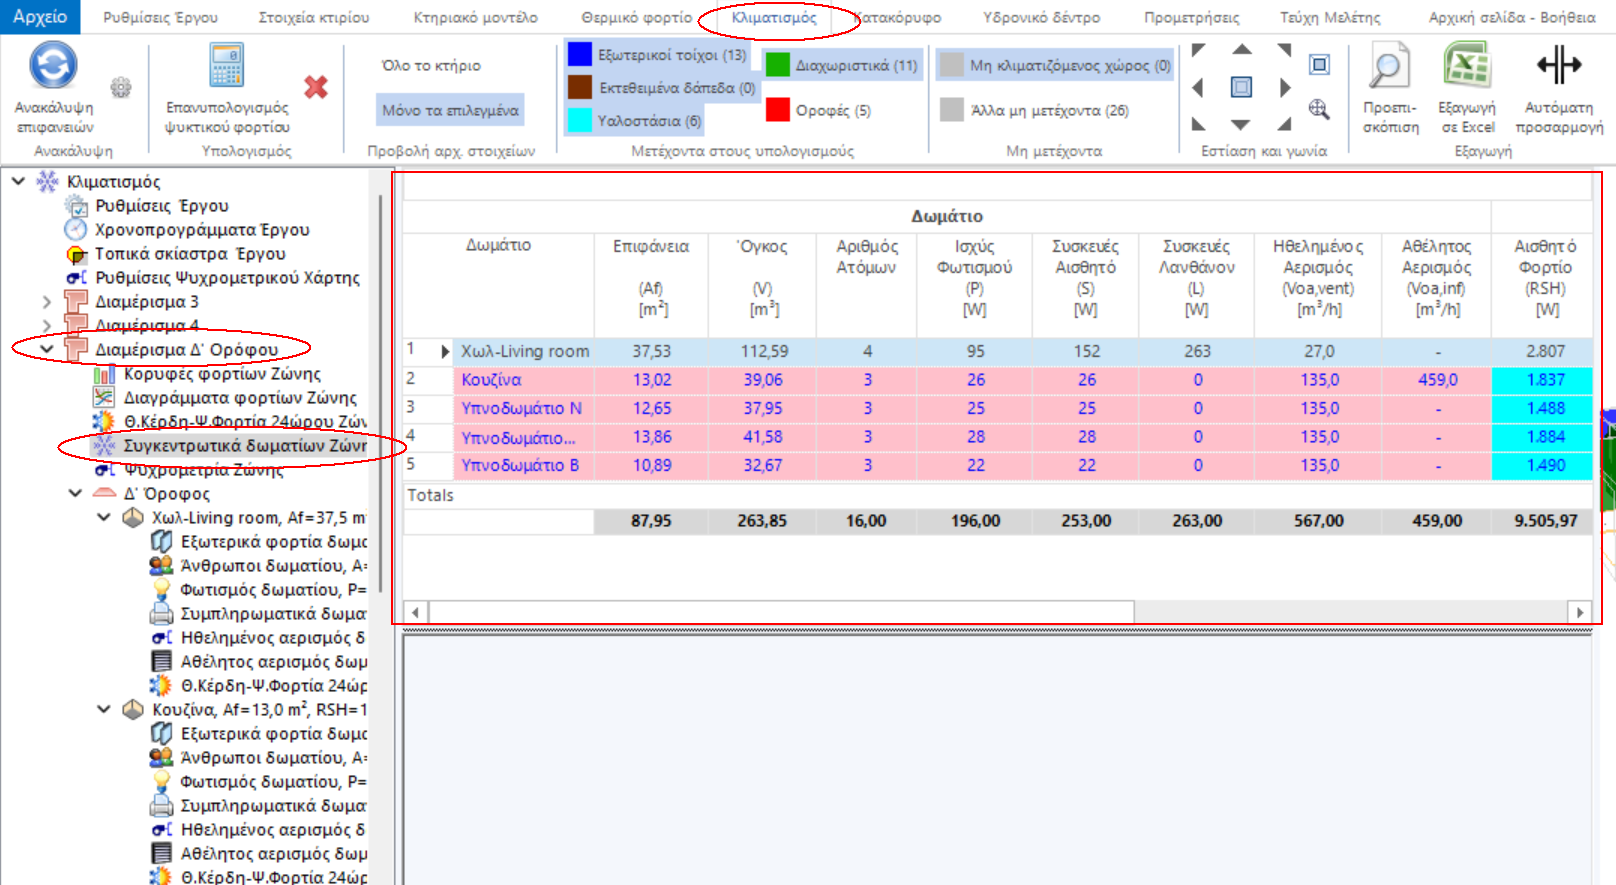The height and width of the screenshot is (885, 1616).
Task: Click the horizontal scrollbar left arrow
Action: click(x=416, y=612)
